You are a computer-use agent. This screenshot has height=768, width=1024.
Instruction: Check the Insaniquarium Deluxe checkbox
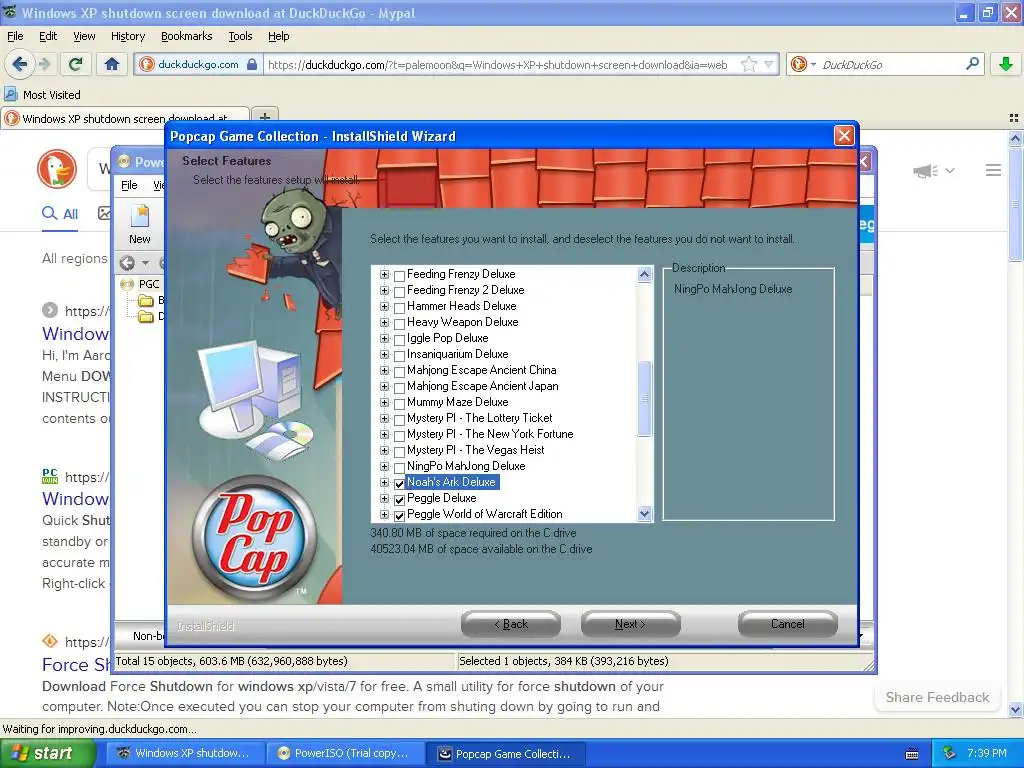(400, 355)
